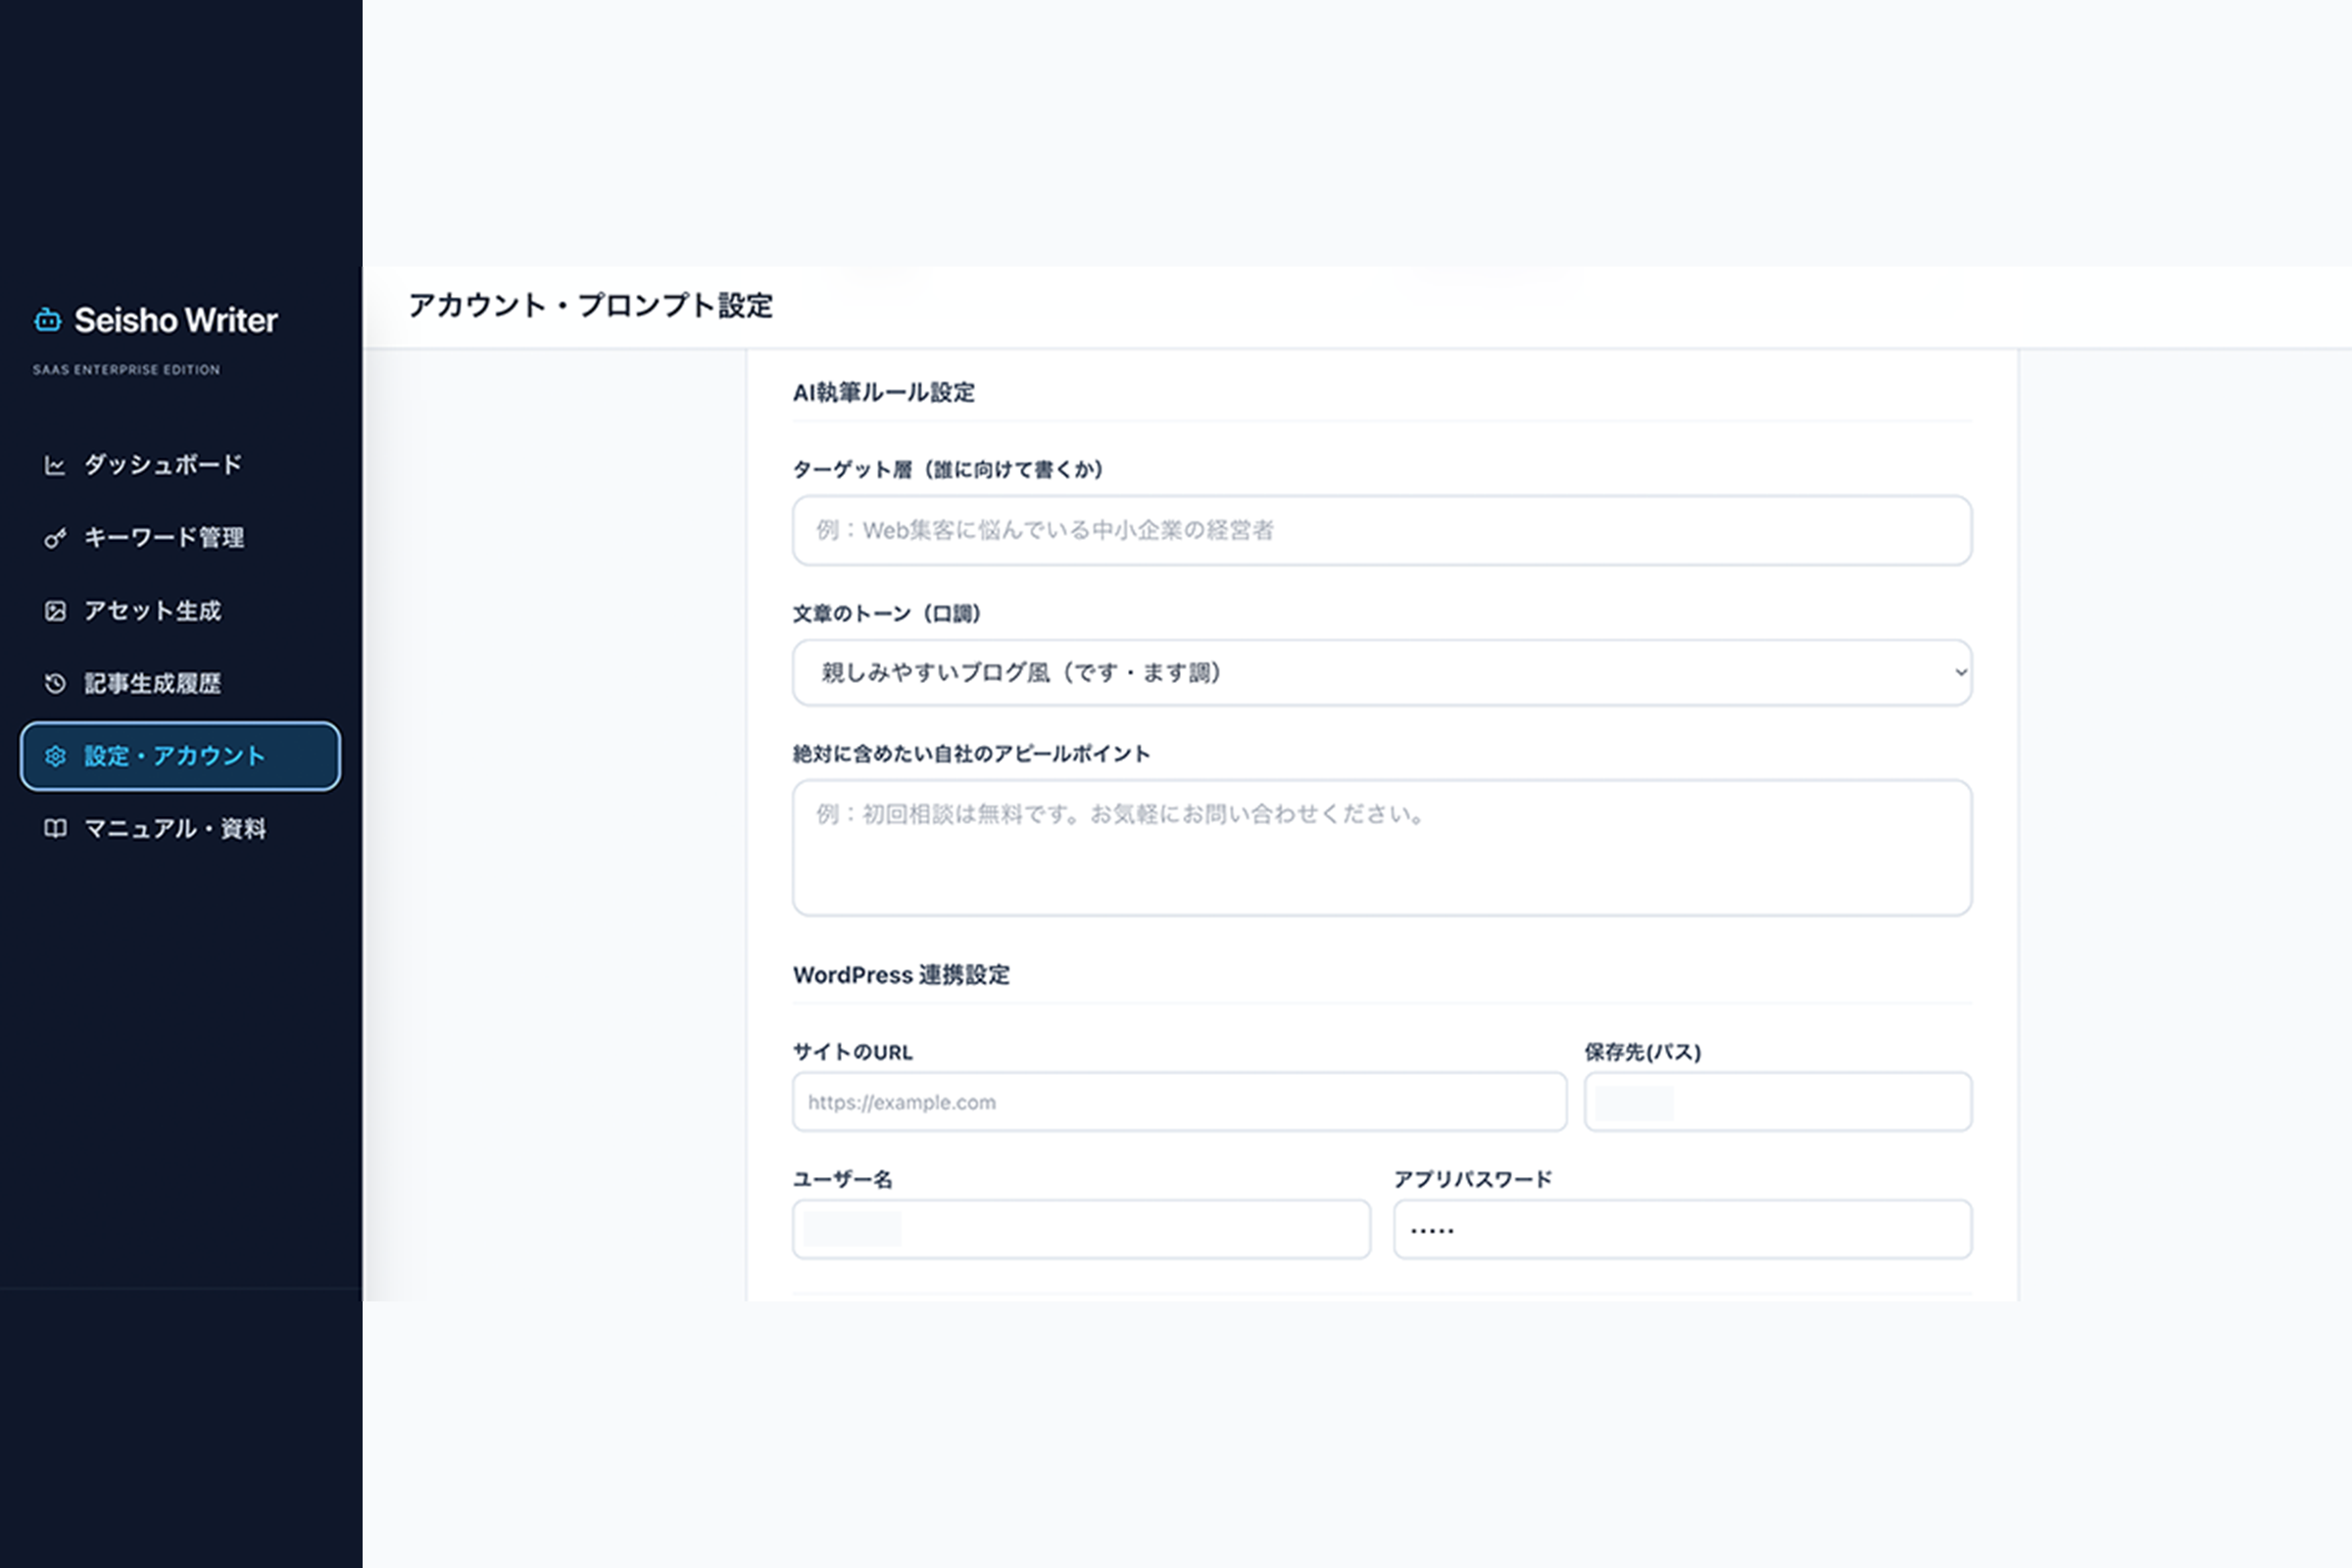Screen dimensions: 2352x1568
Task: Click the ユーザー名 input field
Action: click(1081, 1229)
